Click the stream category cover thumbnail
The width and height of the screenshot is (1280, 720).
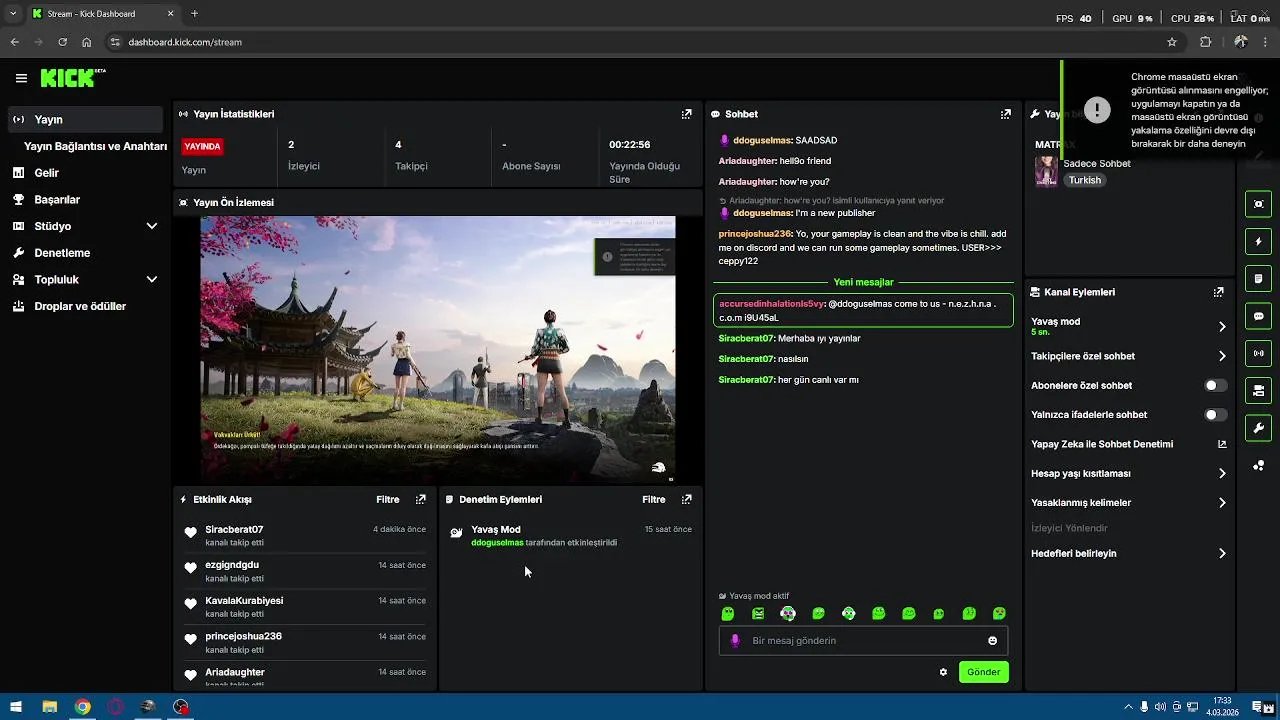pos(1046,171)
